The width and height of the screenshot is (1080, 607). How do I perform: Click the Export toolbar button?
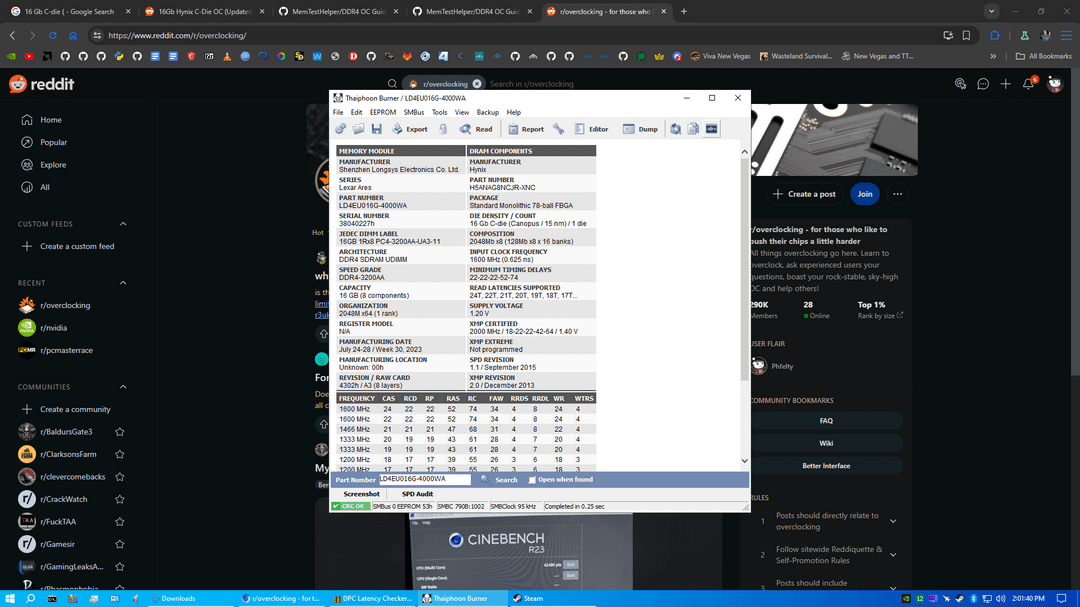click(410, 129)
